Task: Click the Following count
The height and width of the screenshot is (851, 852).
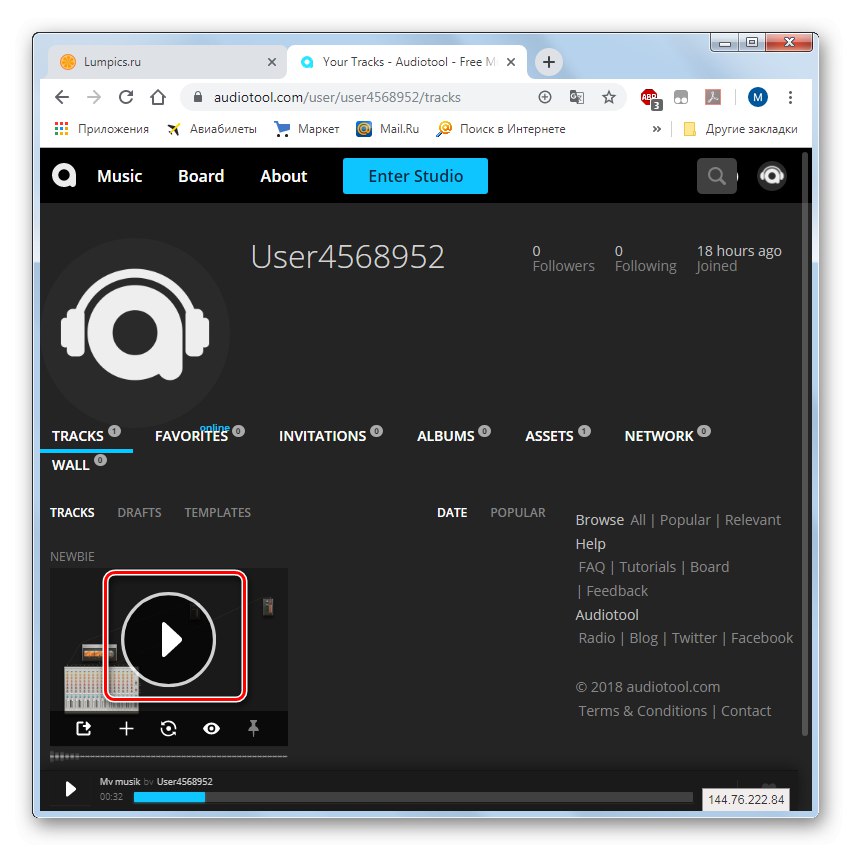Action: [646, 258]
